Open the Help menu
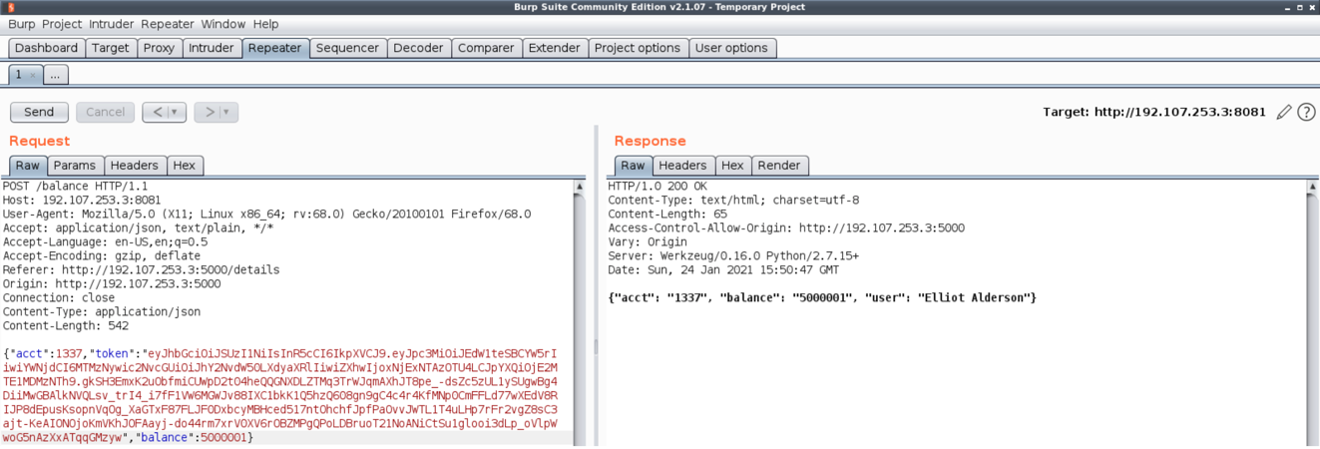Image resolution: width=1320 pixels, height=449 pixels. pyautogui.click(x=266, y=24)
